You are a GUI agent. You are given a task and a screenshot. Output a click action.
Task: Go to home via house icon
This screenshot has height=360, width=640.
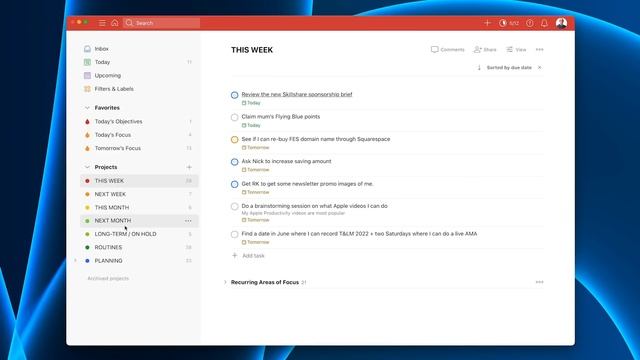click(x=115, y=23)
